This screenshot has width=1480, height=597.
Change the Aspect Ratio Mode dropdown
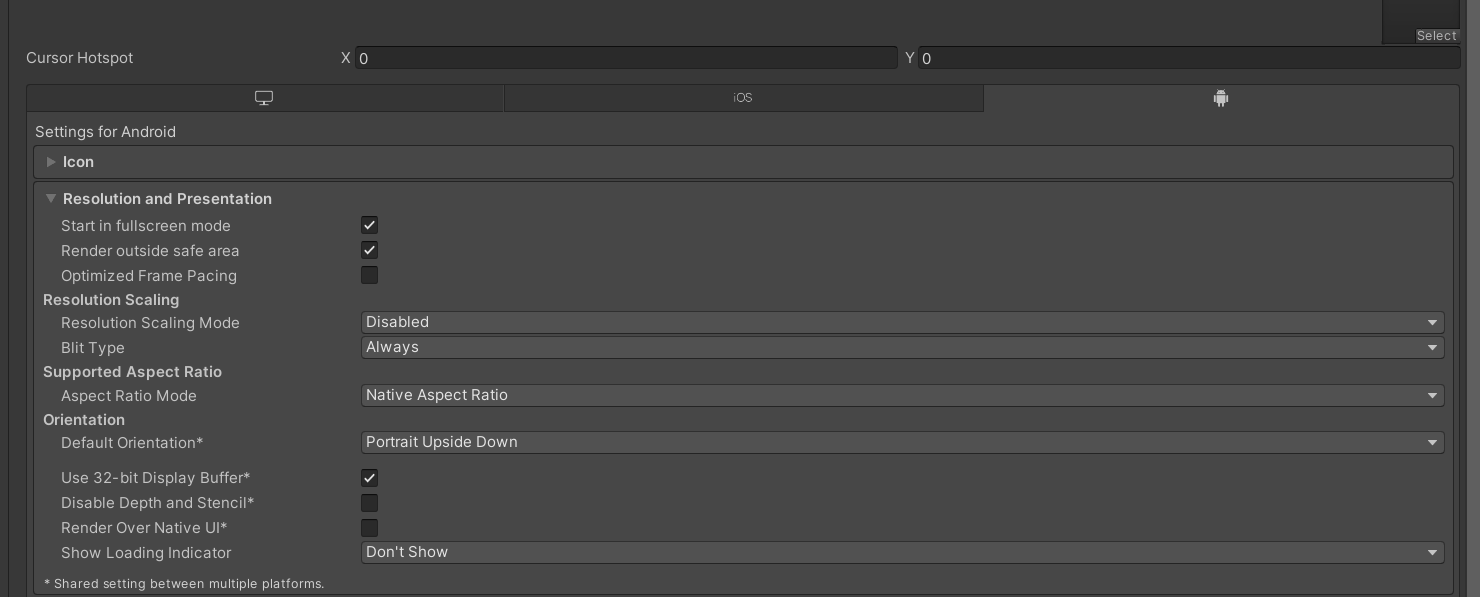tap(902, 395)
